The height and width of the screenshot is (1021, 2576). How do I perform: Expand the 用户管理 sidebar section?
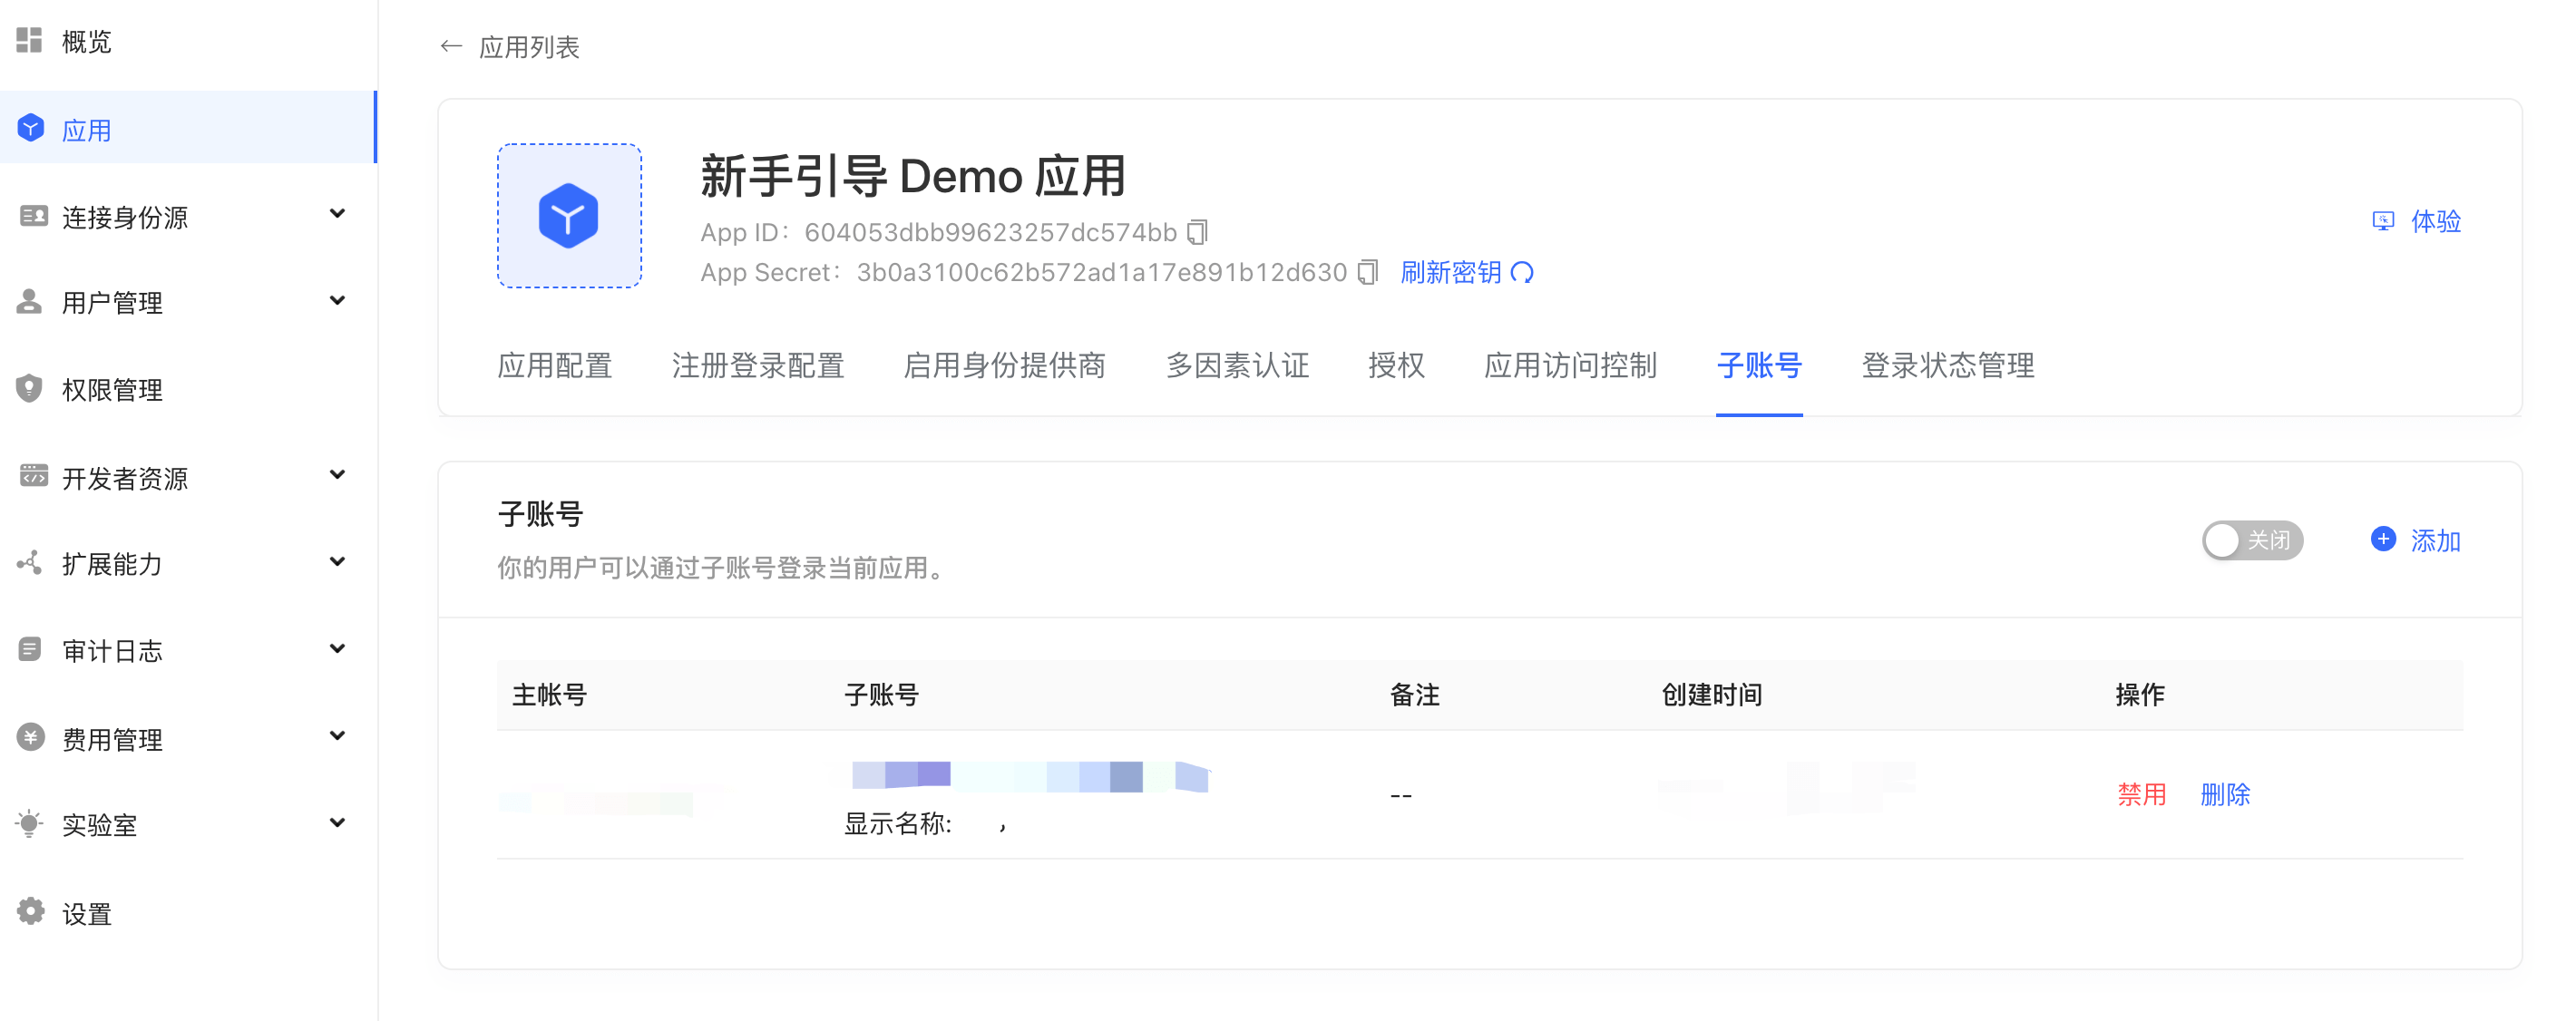(337, 301)
